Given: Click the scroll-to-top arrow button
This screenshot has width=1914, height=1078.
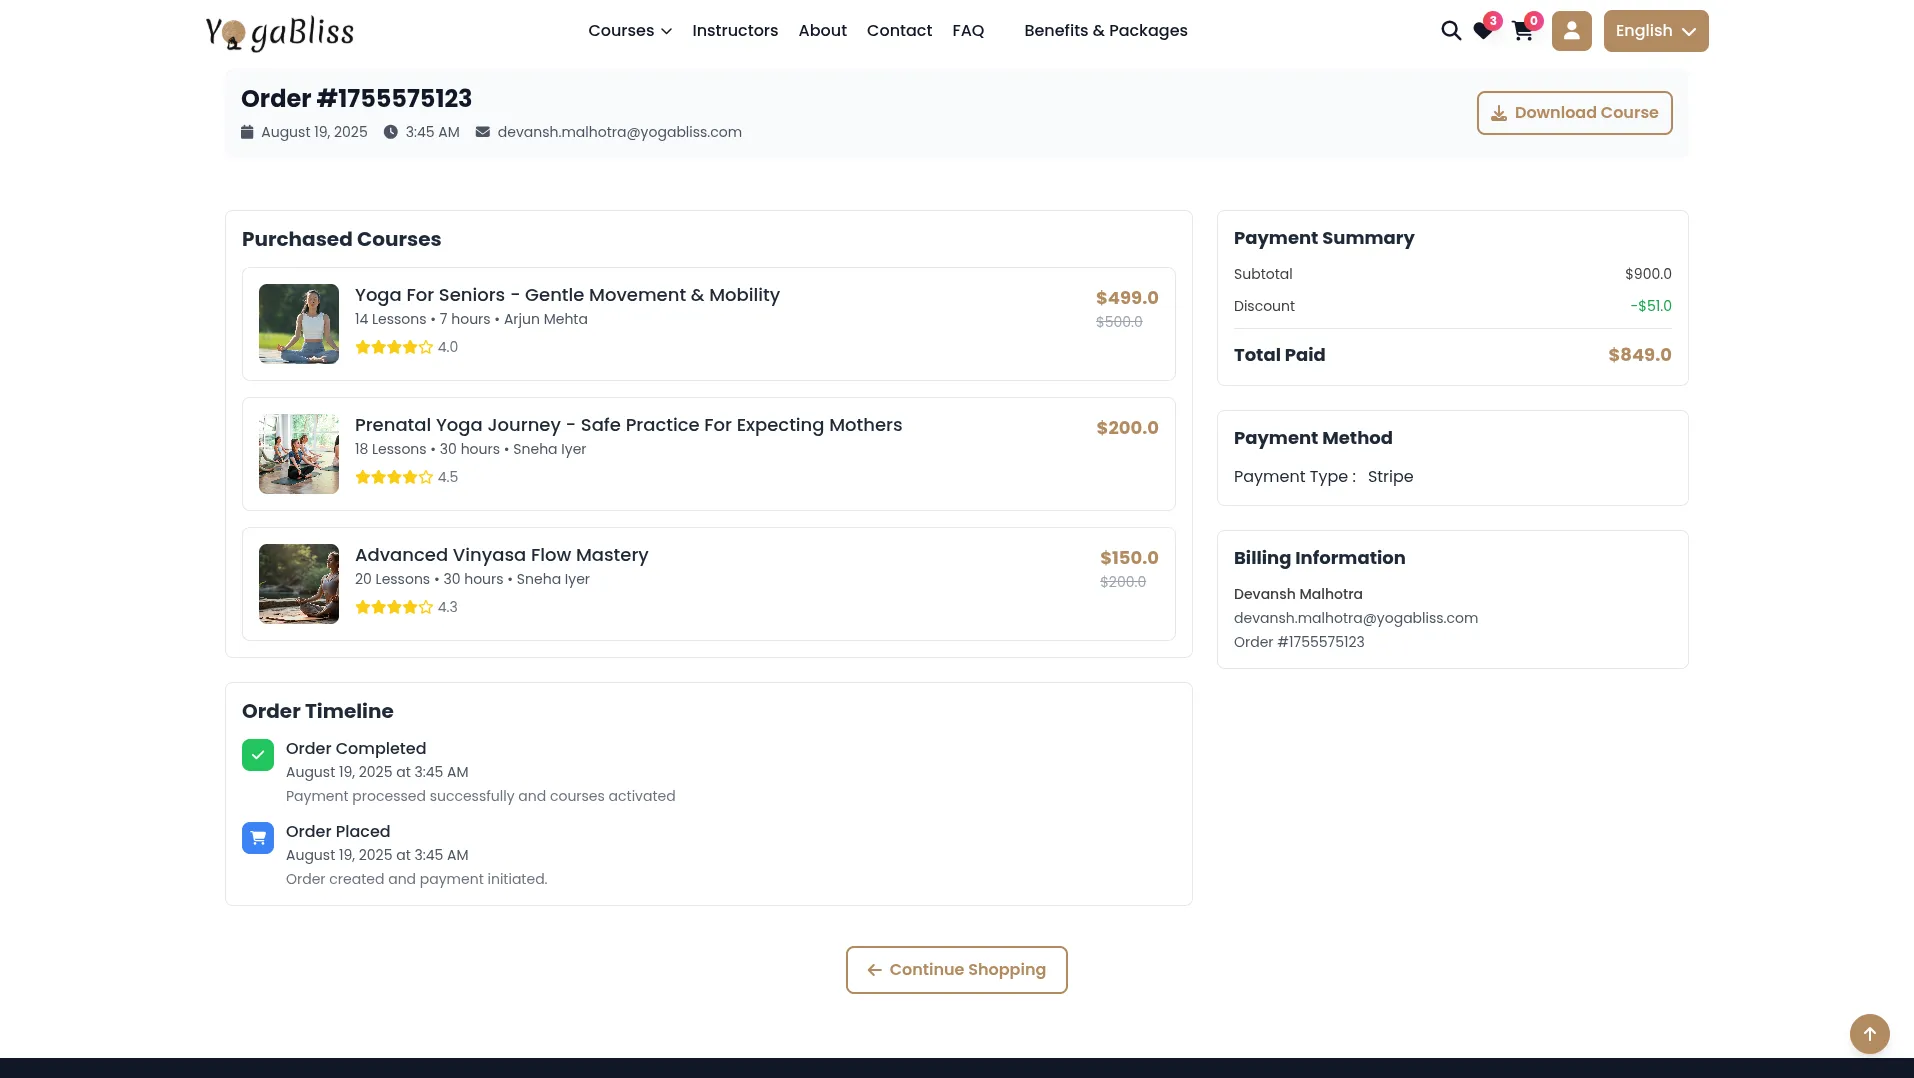Looking at the screenshot, I should [x=1869, y=1034].
